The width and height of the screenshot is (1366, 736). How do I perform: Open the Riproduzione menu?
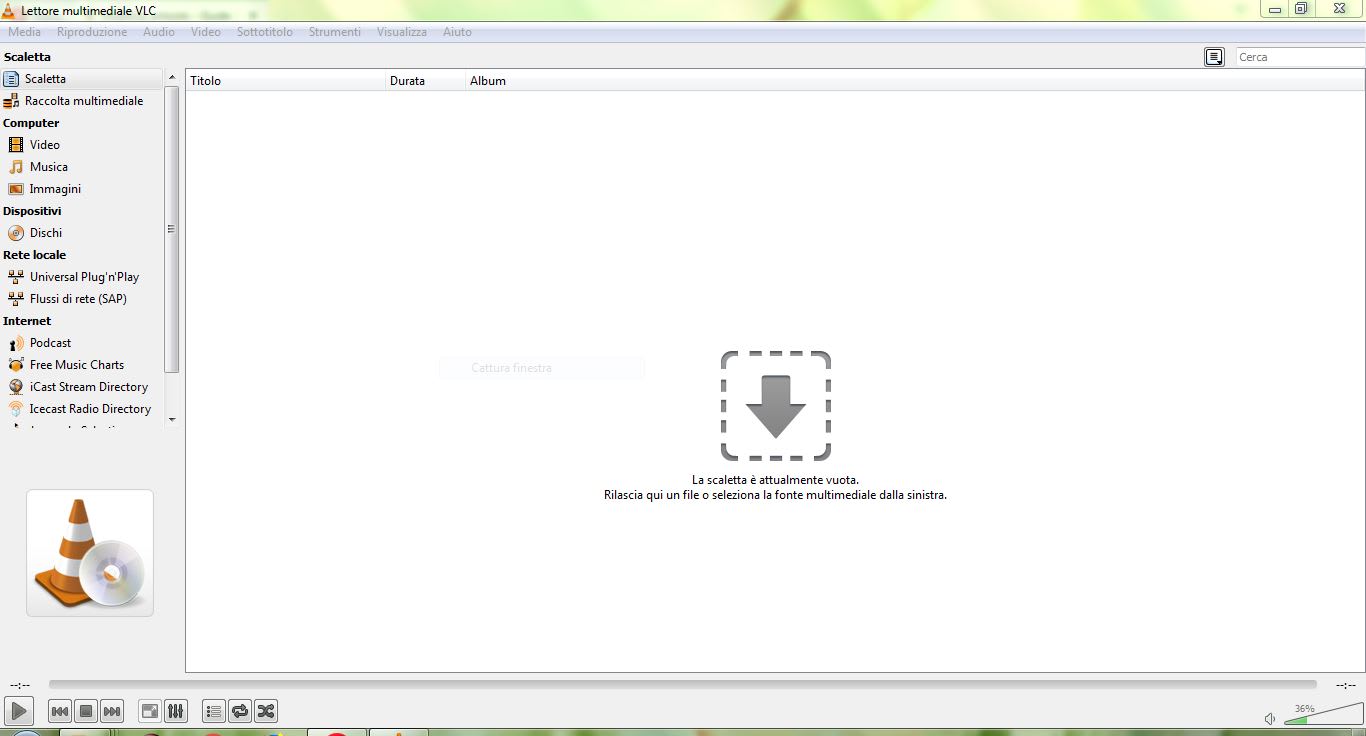(x=92, y=32)
